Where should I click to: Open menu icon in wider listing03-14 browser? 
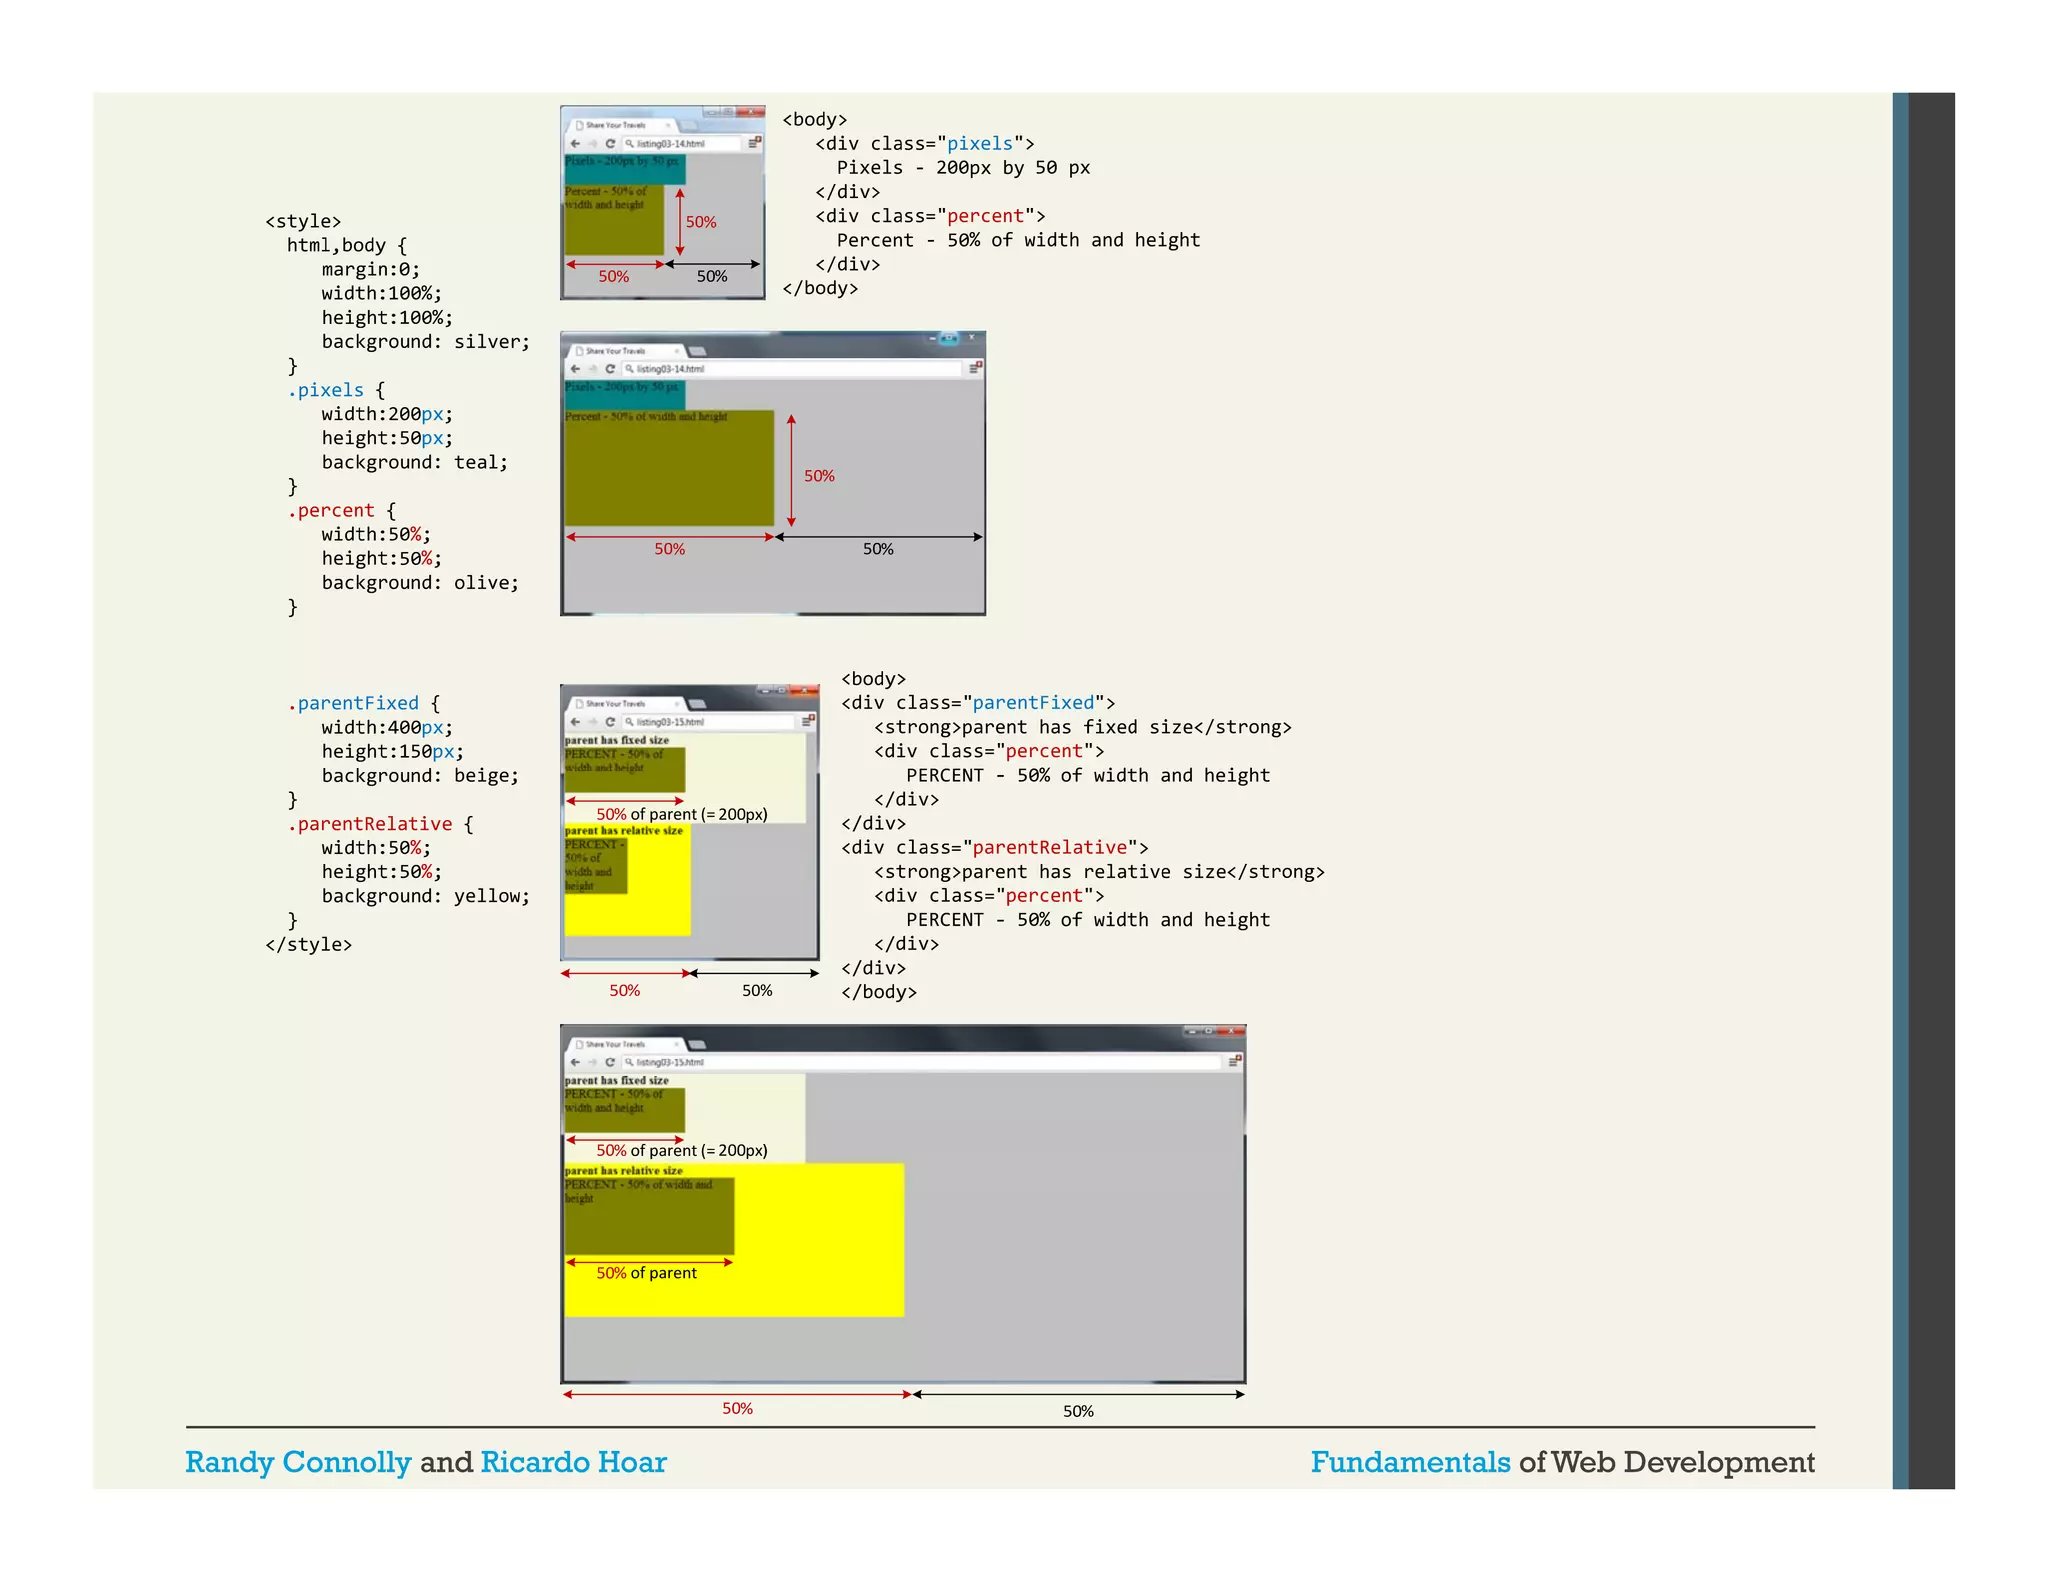[x=975, y=368]
